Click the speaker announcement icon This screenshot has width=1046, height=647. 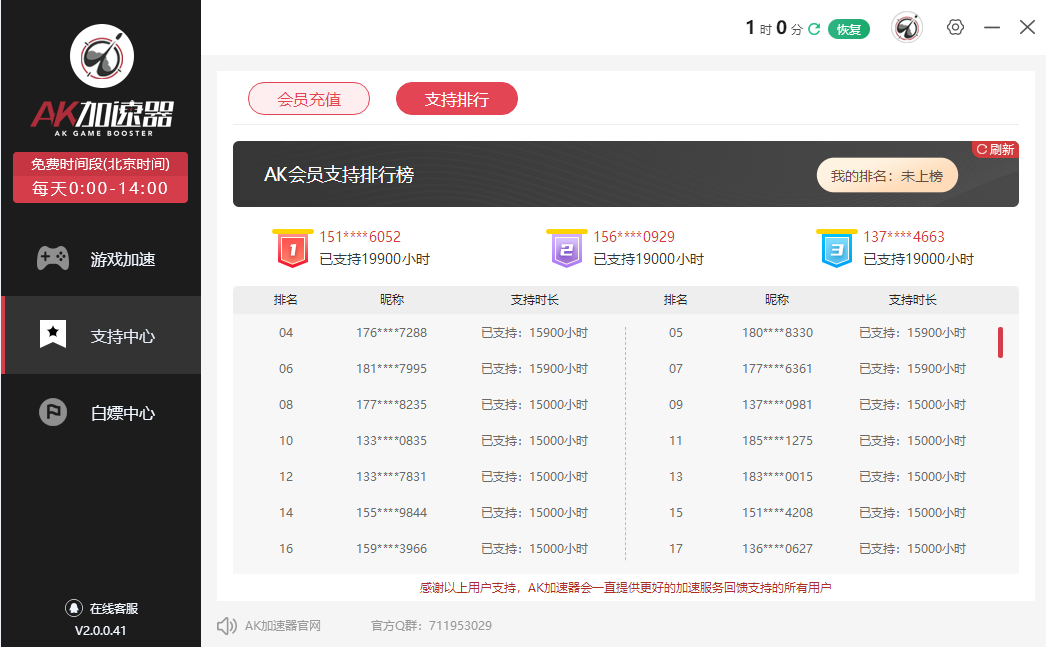[226, 626]
